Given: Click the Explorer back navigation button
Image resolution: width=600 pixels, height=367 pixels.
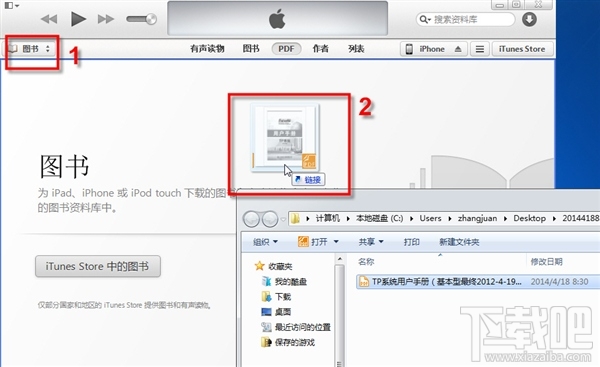Looking at the screenshot, I should pos(252,219).
